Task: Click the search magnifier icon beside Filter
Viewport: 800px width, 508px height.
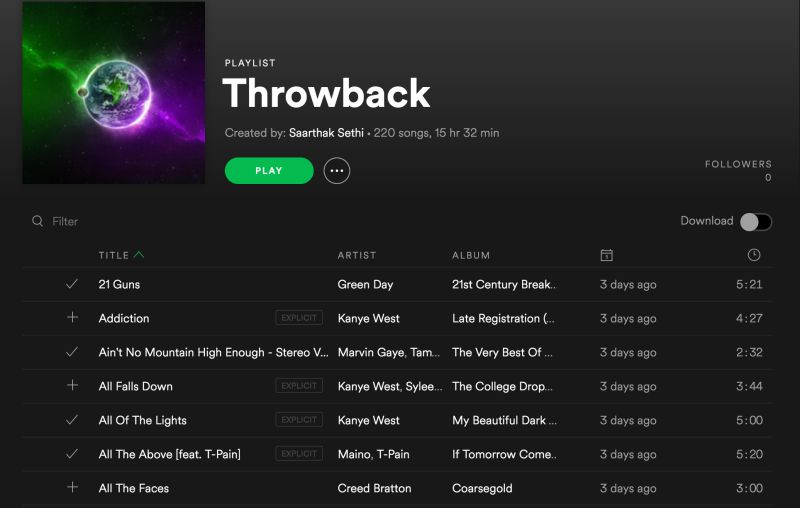Action: (x=37, y=221)
